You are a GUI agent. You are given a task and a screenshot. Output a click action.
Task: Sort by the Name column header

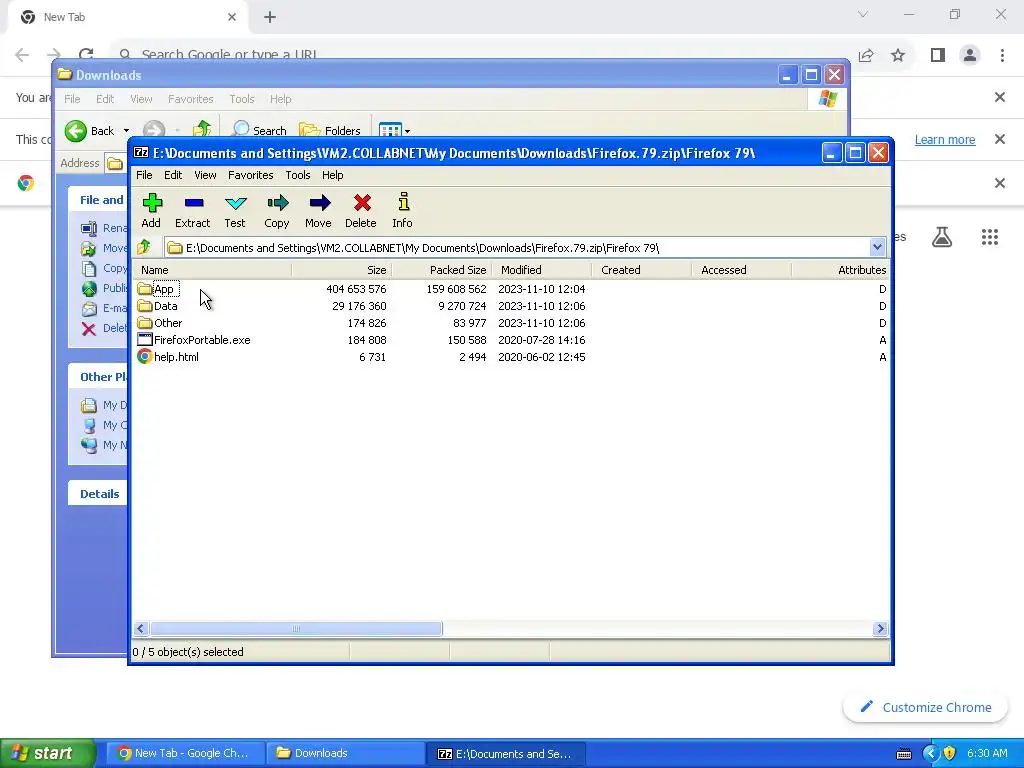212,270
